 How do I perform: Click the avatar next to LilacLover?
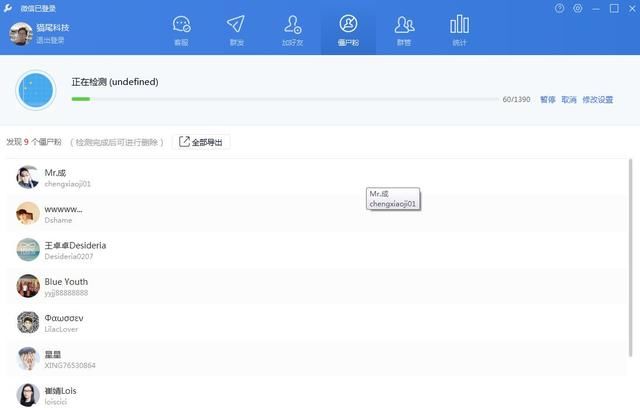[28, 322]
